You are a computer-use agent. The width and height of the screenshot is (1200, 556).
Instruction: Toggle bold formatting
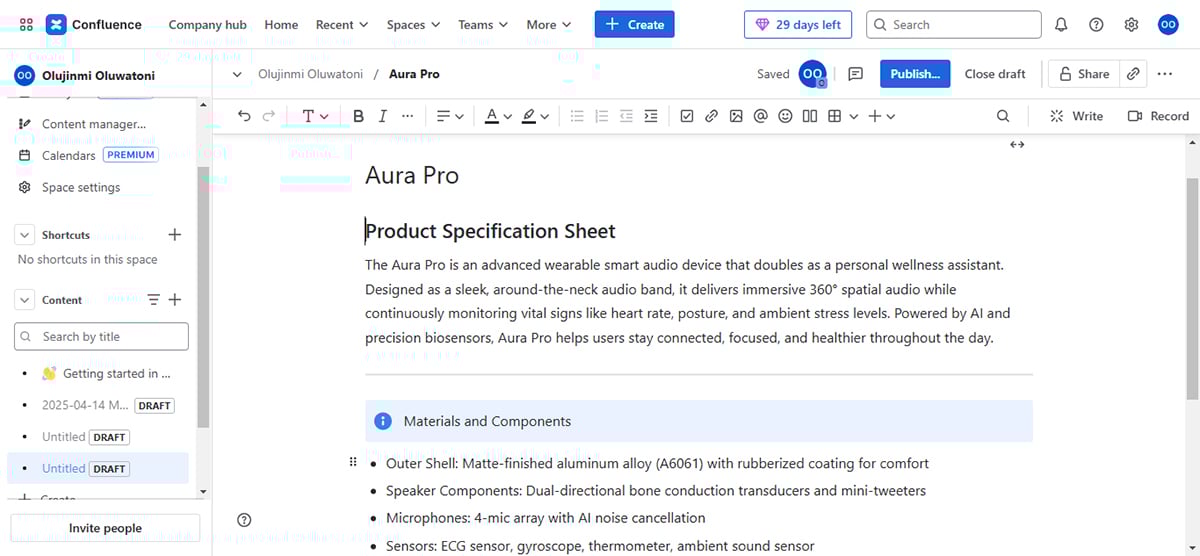pos(358,116)
